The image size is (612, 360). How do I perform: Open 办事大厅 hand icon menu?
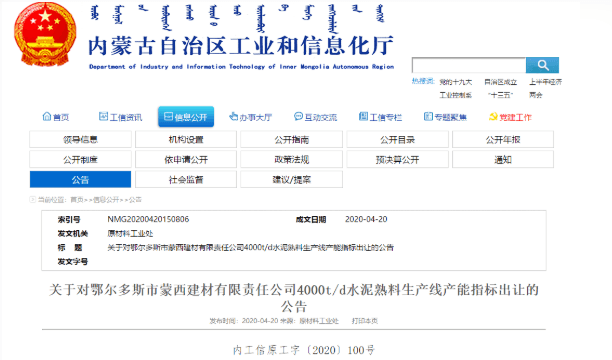click(250, 117)
